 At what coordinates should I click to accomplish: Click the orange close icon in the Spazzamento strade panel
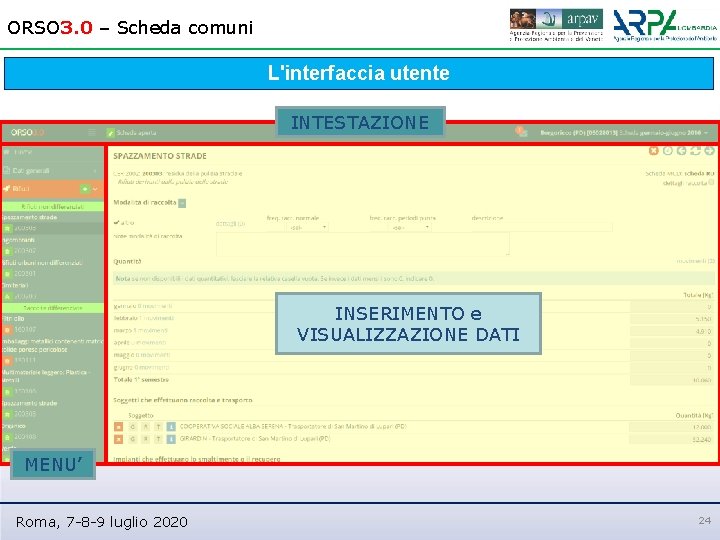pyautogui.click(x=653, y=151)
